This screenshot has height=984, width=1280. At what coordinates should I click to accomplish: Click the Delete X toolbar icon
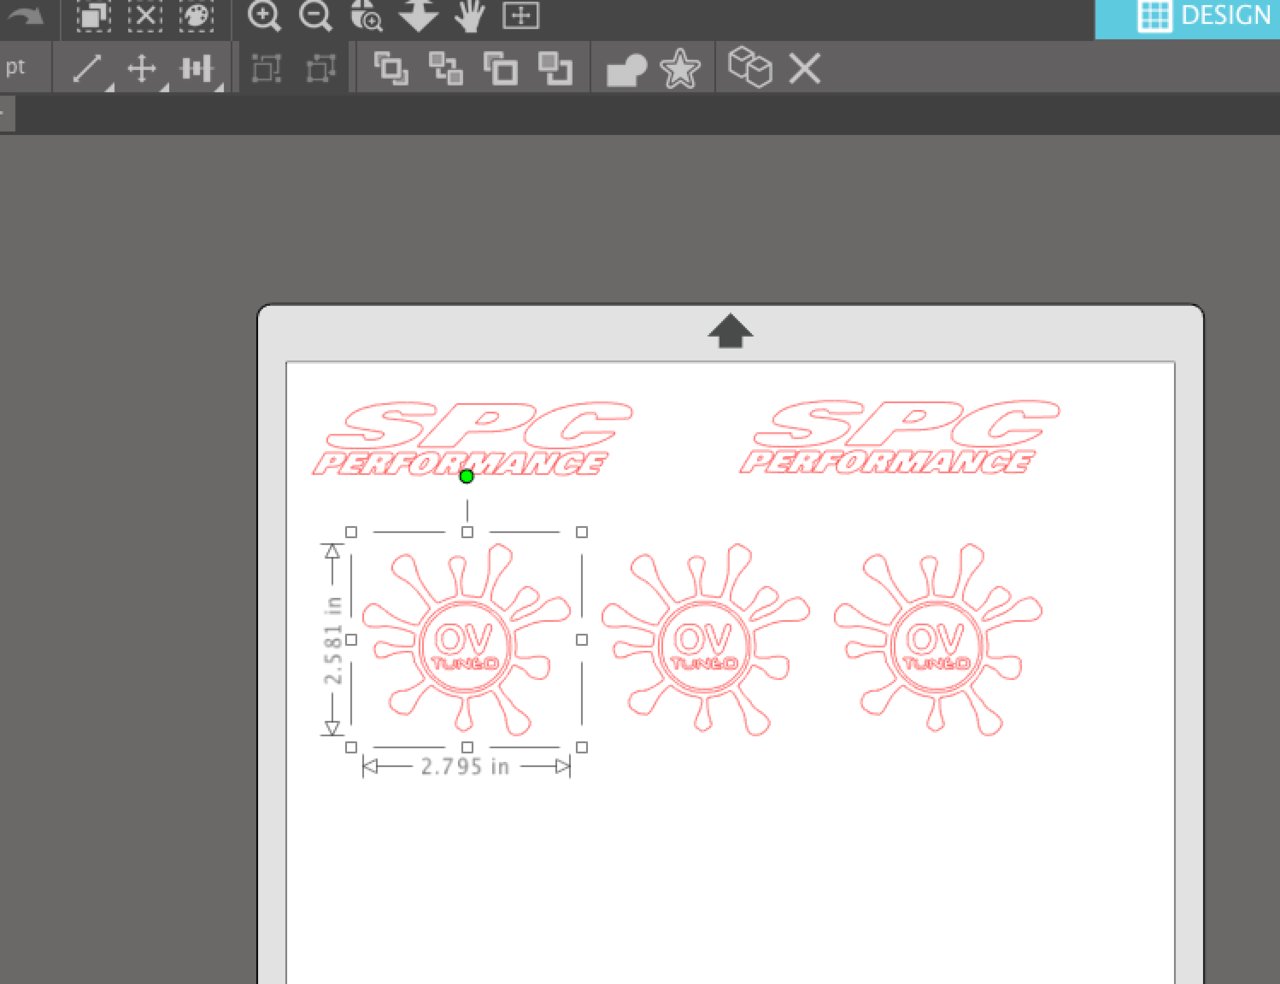[805, 69]
